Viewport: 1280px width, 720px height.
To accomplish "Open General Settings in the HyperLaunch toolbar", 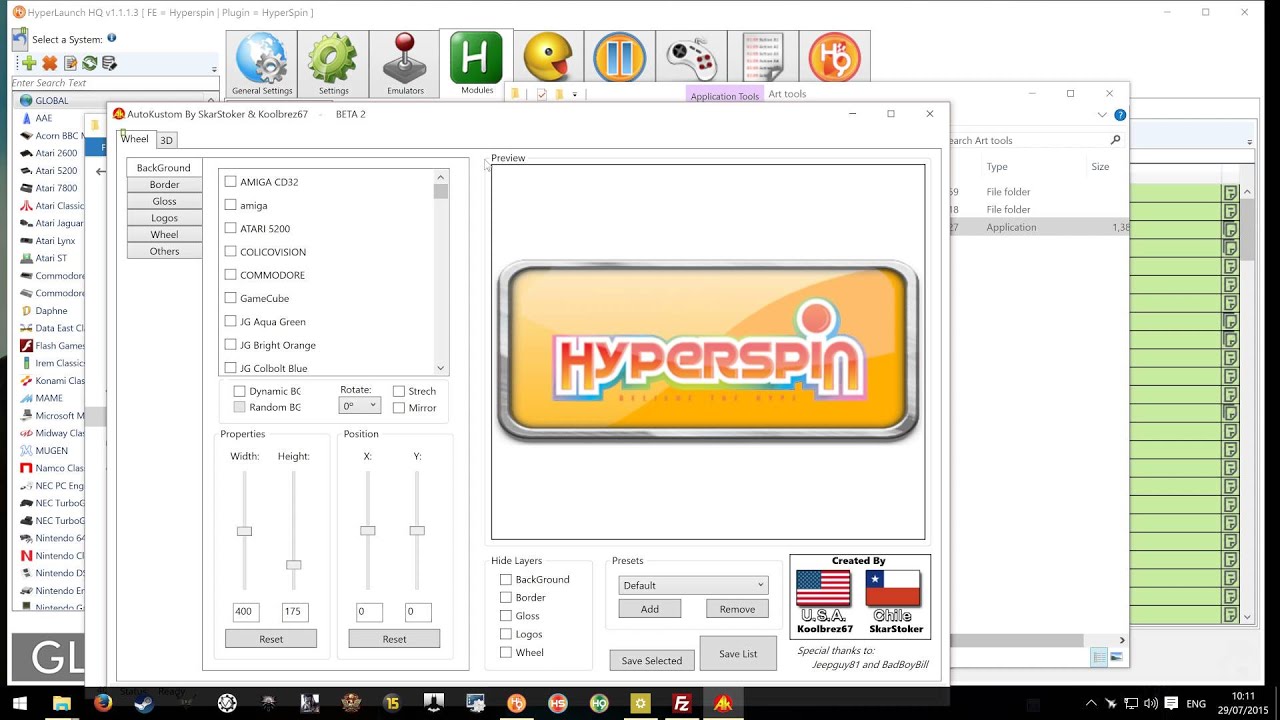I will click(x=262, y=65).
